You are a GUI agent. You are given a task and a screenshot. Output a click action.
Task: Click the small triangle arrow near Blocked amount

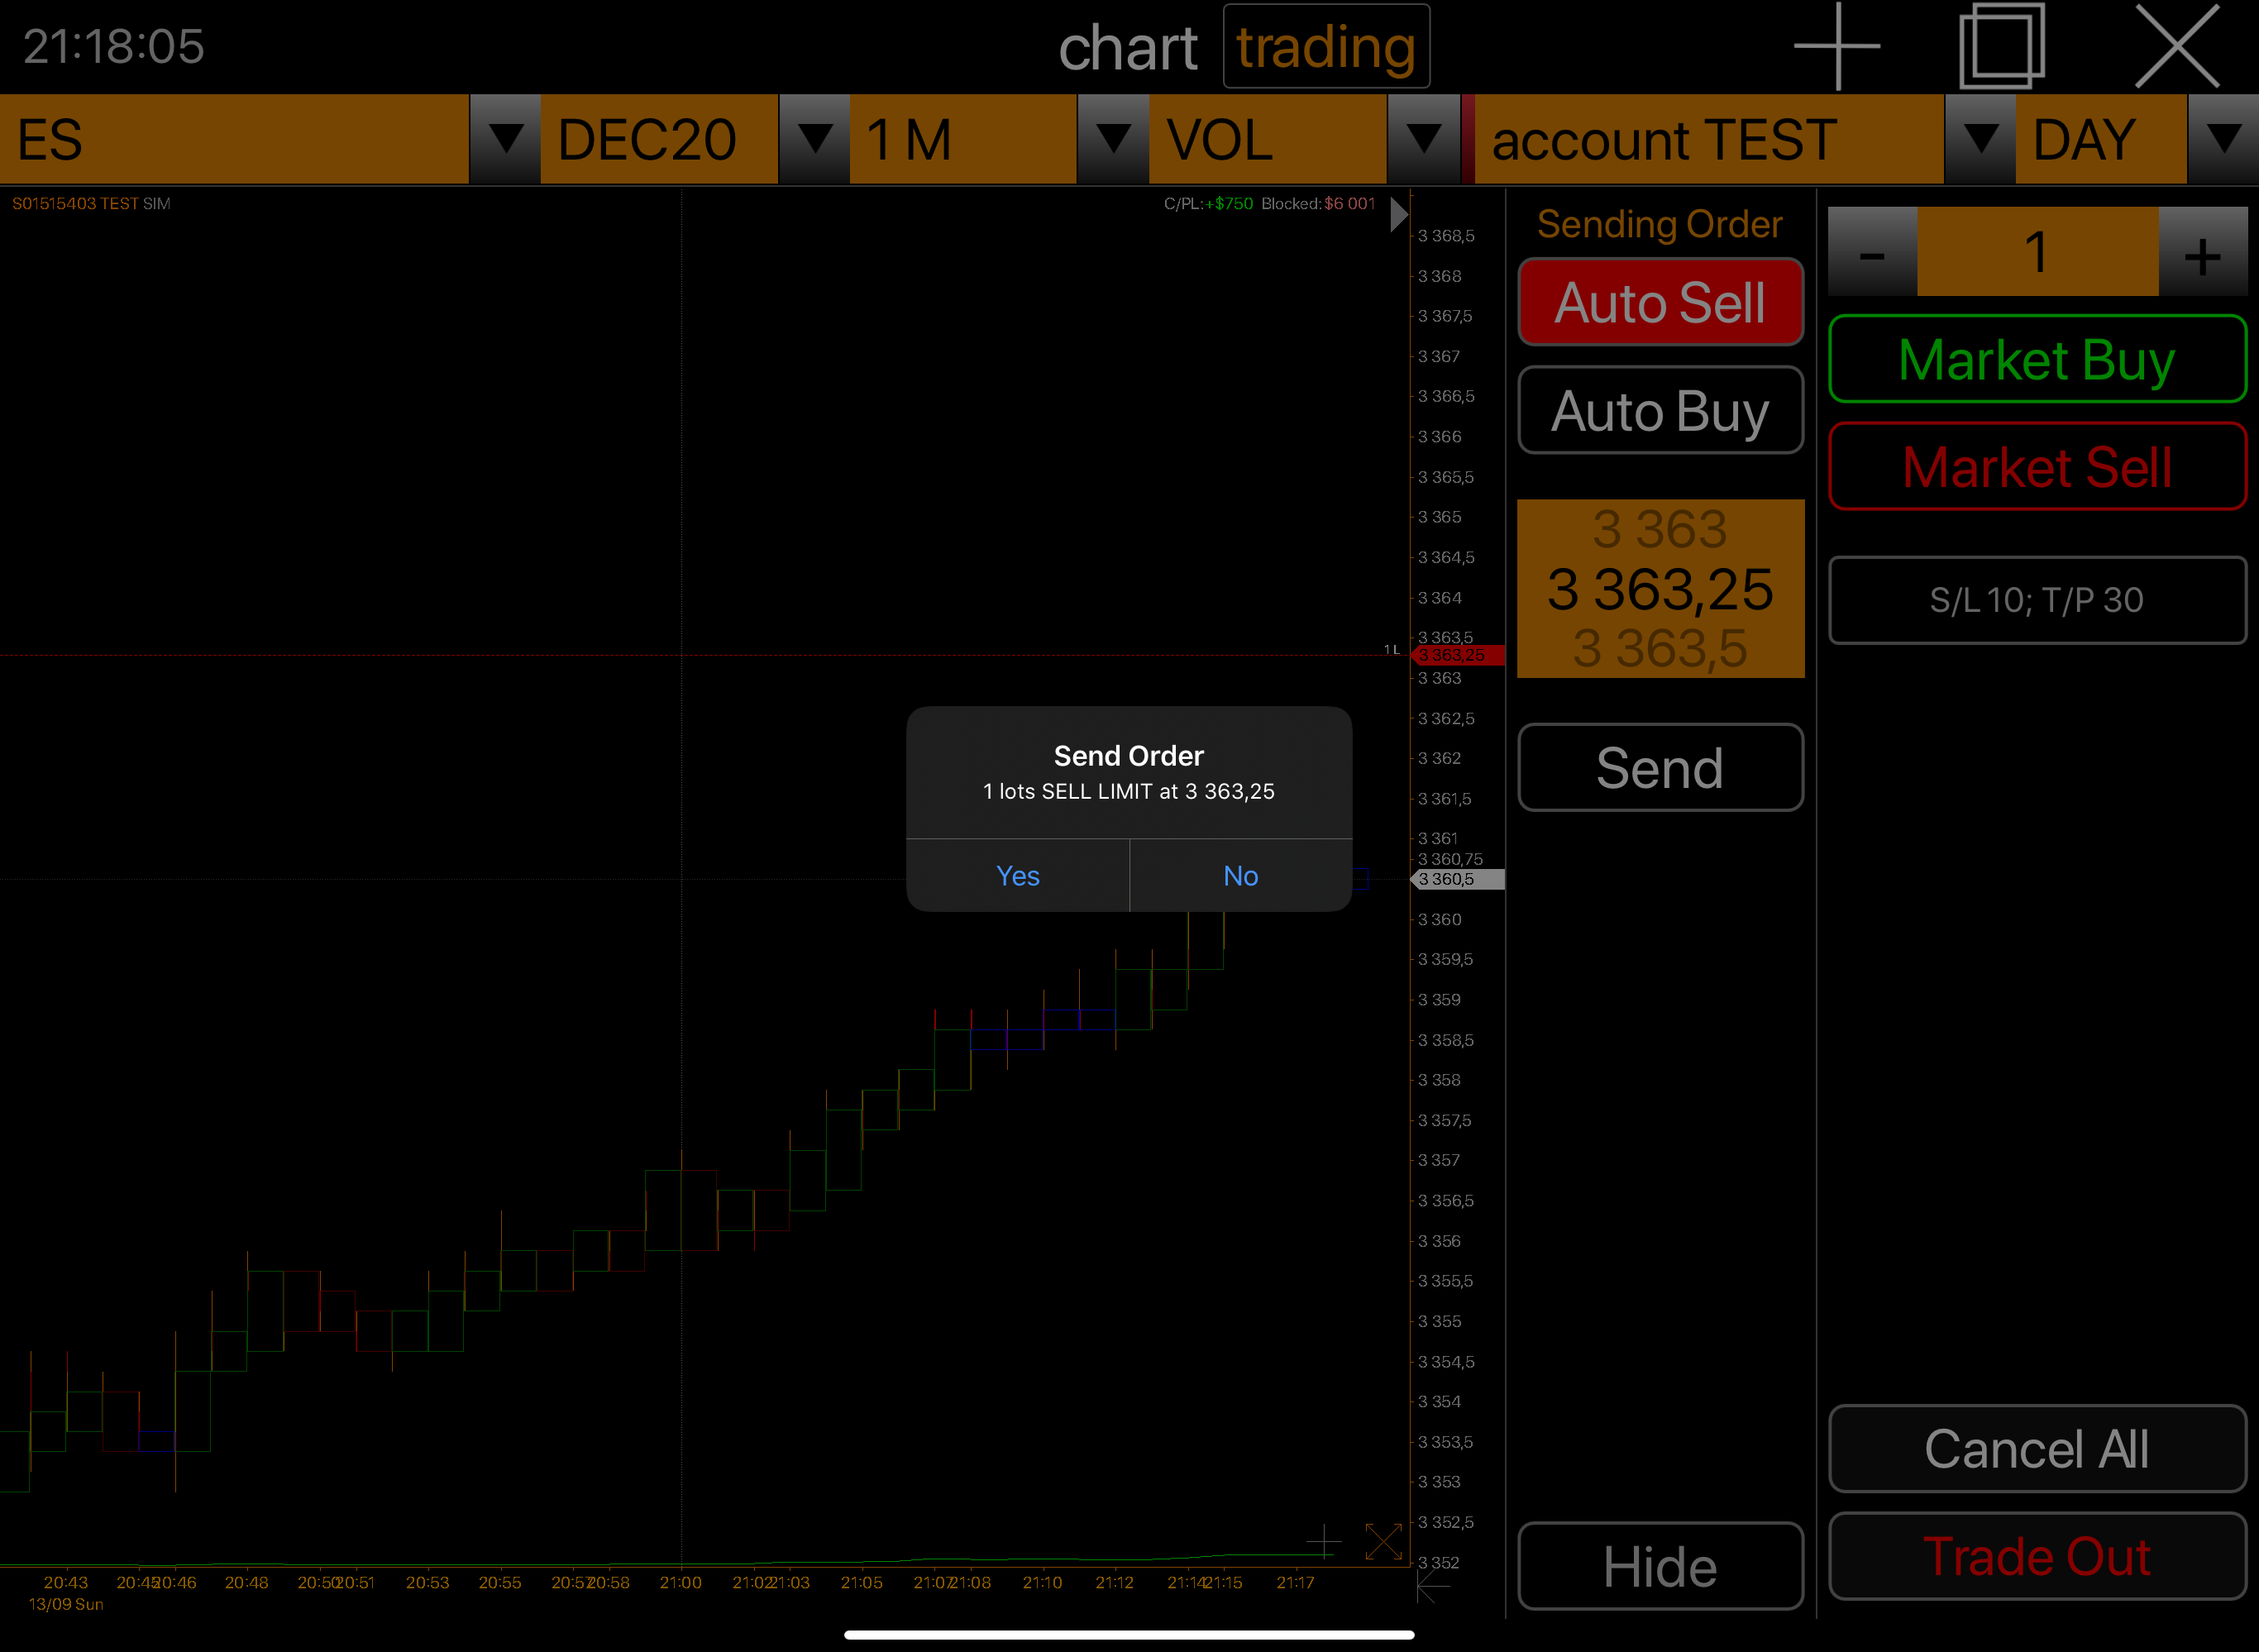click(x=1398, y=214)
